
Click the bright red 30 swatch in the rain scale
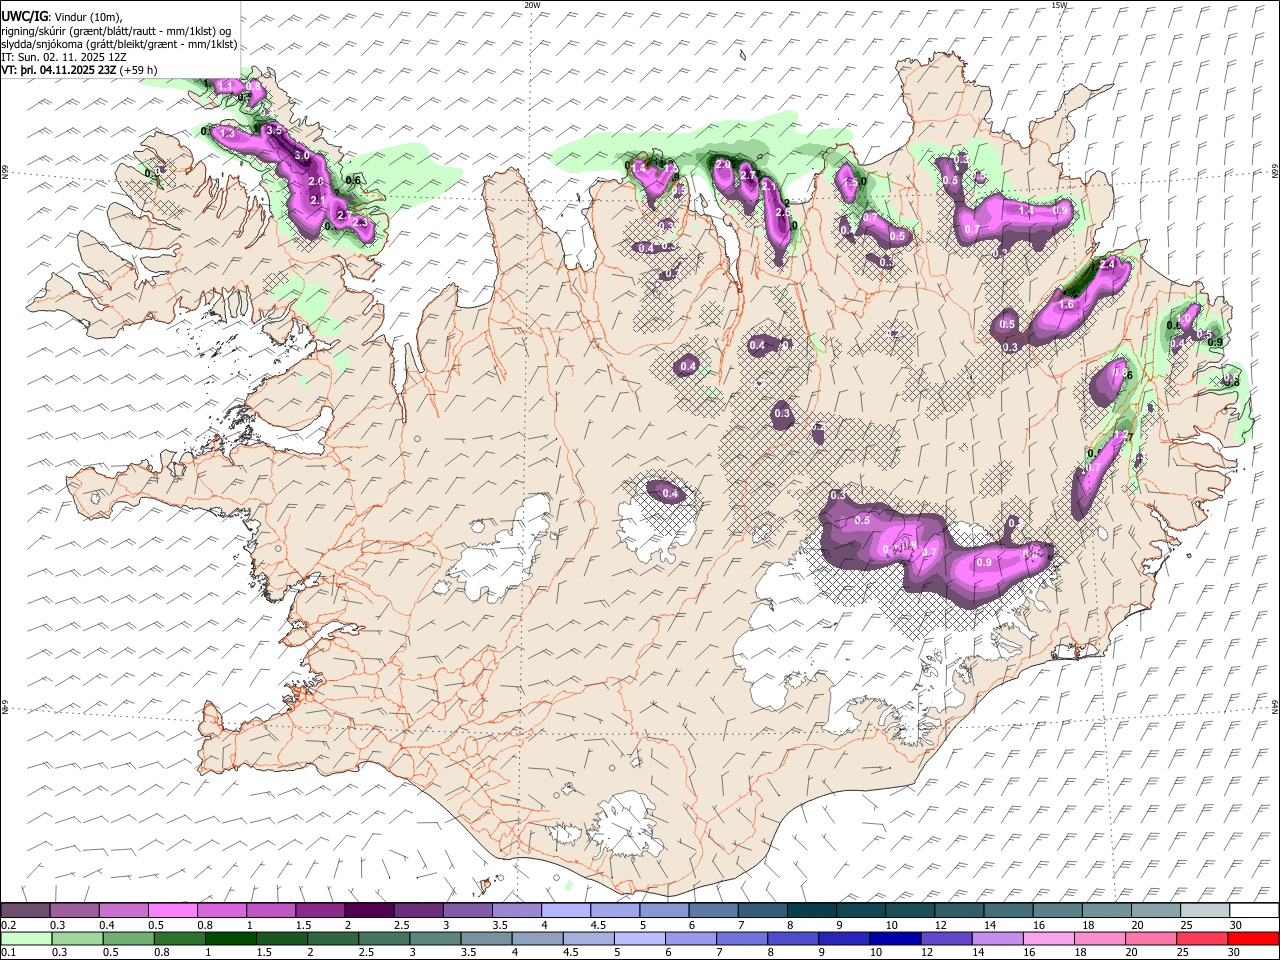1252,938
